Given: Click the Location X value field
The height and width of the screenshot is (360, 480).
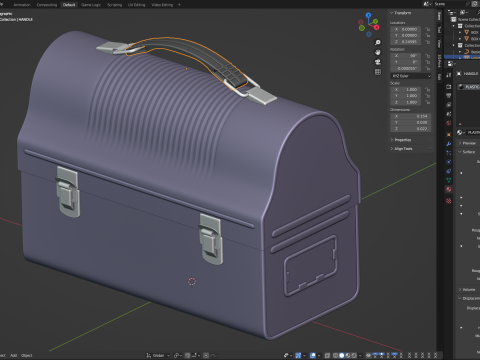Looking at the screenshot, I should point(406,29).
